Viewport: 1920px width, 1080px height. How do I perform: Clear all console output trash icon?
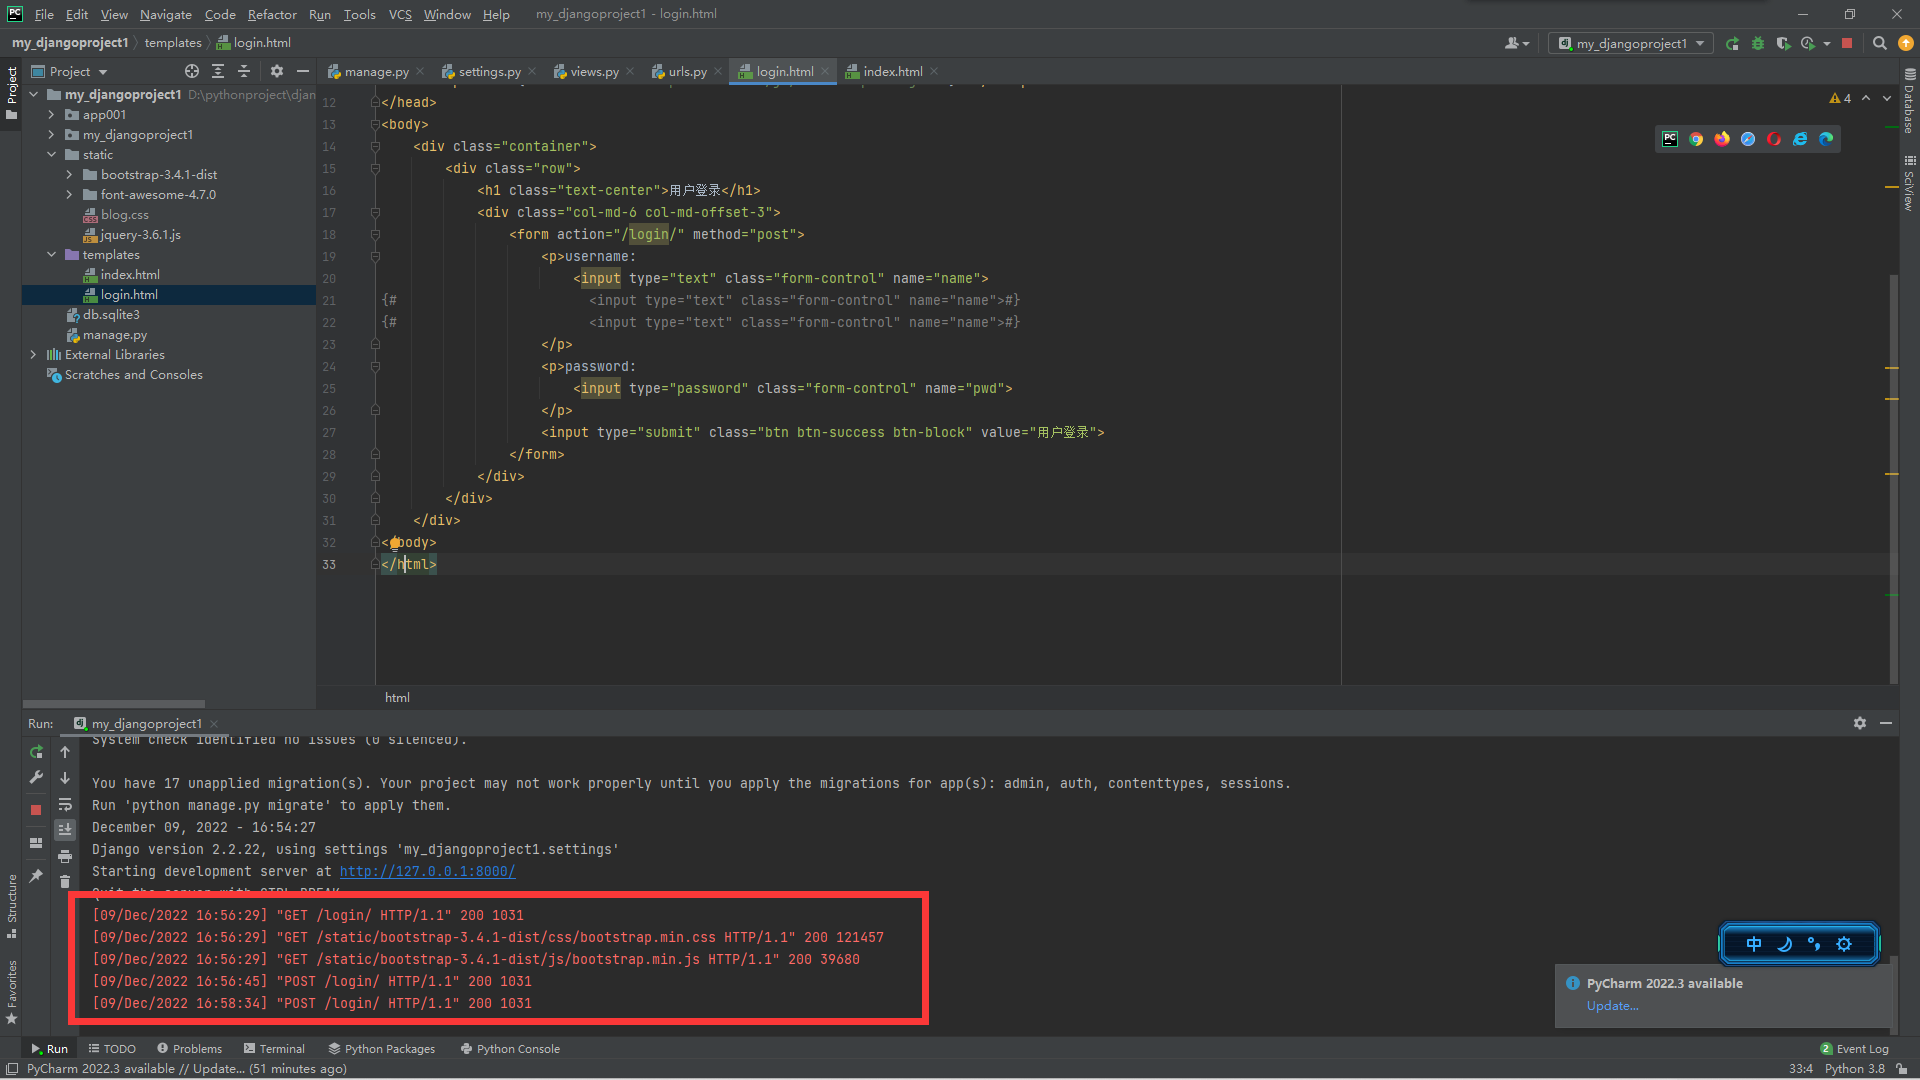65,881
